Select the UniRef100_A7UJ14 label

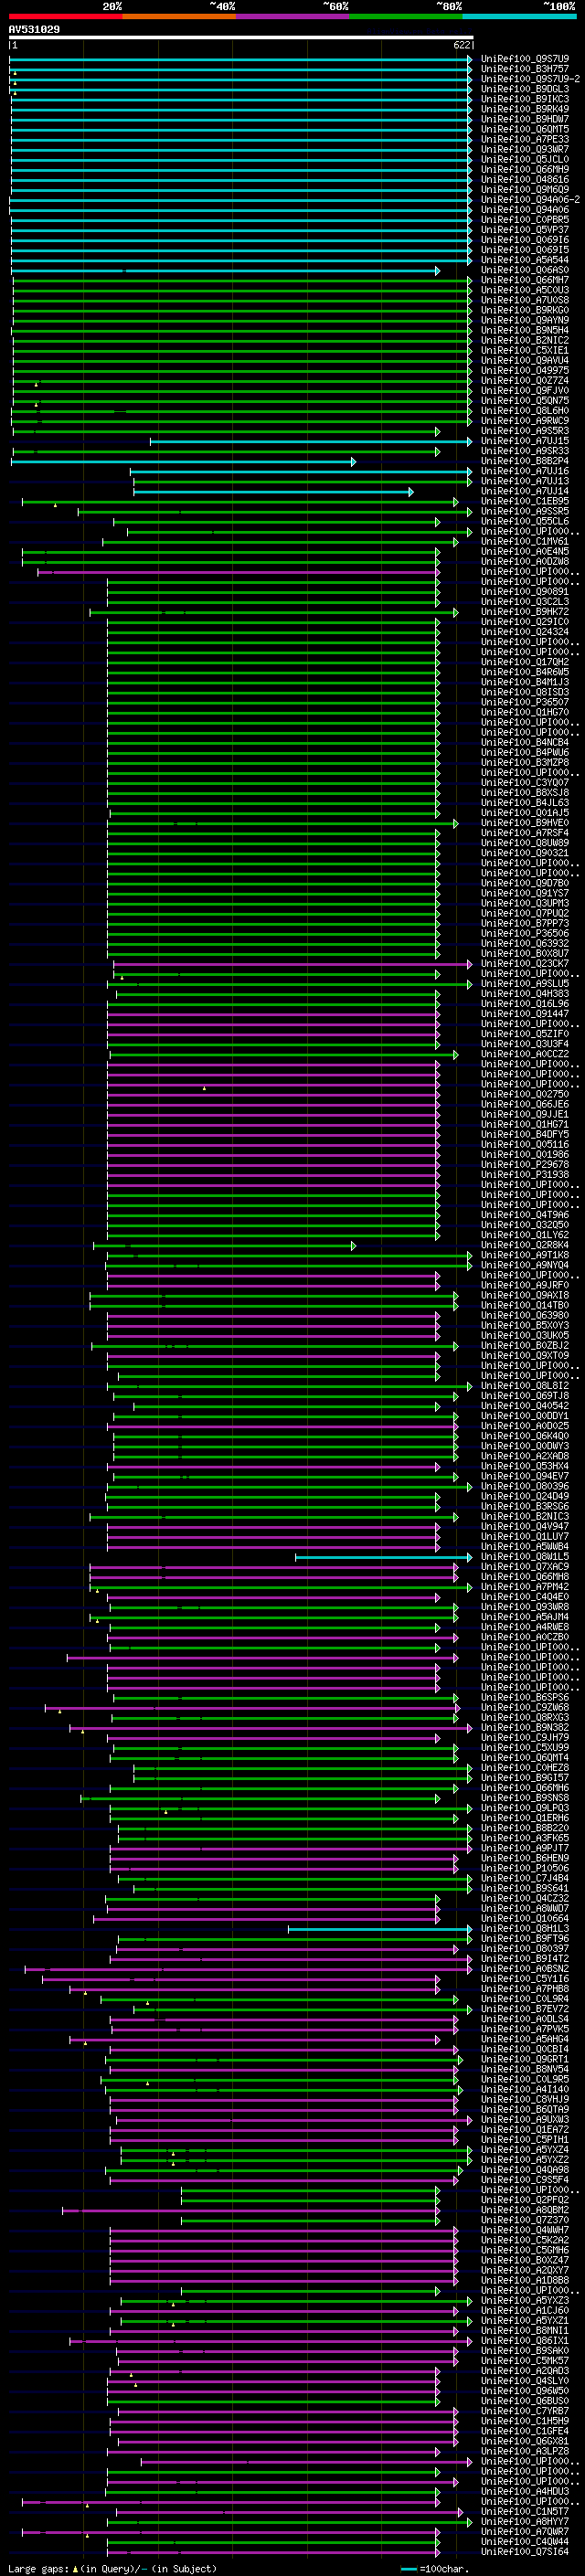point(525,491)
